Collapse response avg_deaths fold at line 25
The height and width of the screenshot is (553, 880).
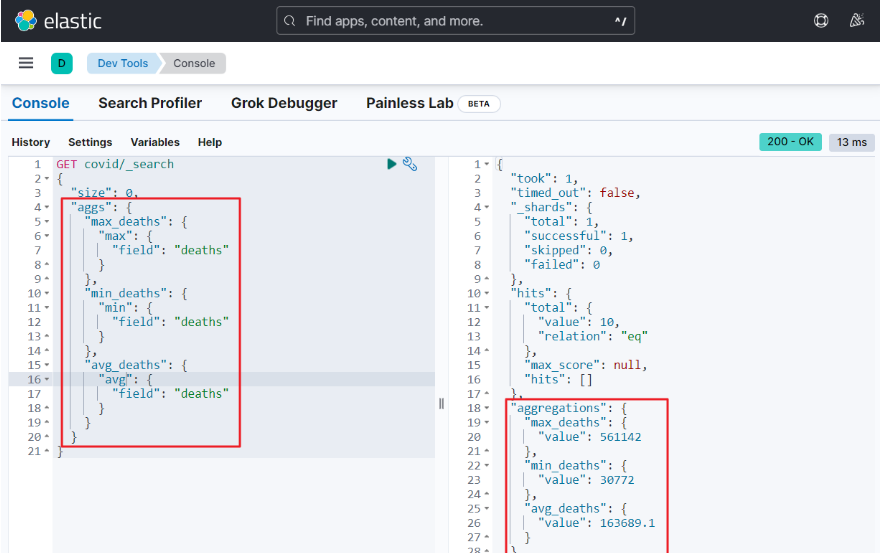487,509
